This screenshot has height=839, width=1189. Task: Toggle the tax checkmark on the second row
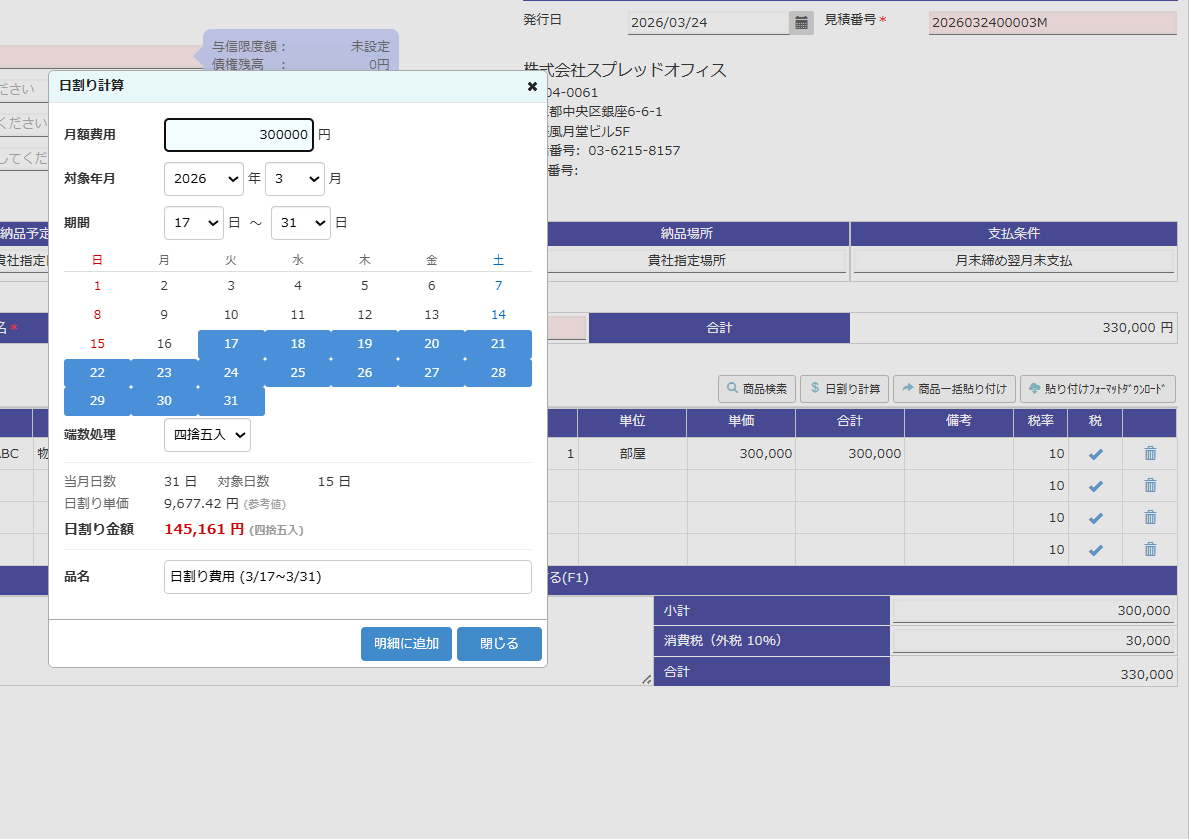(x=1095, y=485)
